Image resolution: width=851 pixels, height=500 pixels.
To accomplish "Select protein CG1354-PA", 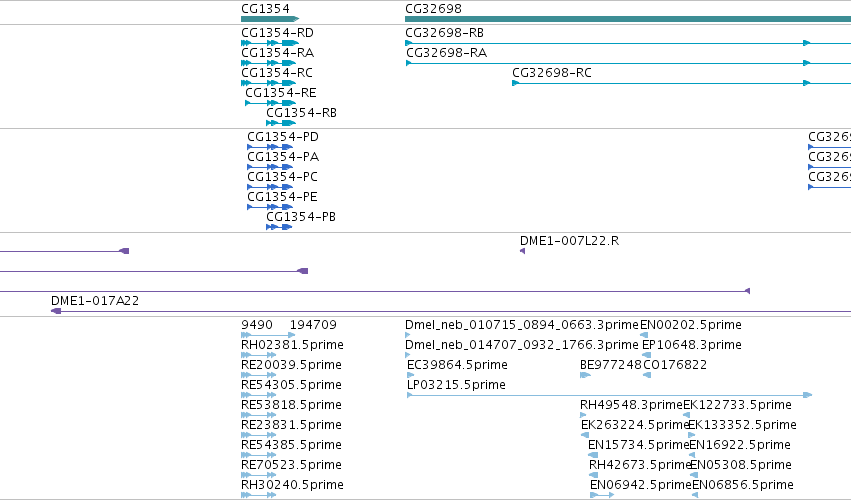I will [x=283, y=157].
